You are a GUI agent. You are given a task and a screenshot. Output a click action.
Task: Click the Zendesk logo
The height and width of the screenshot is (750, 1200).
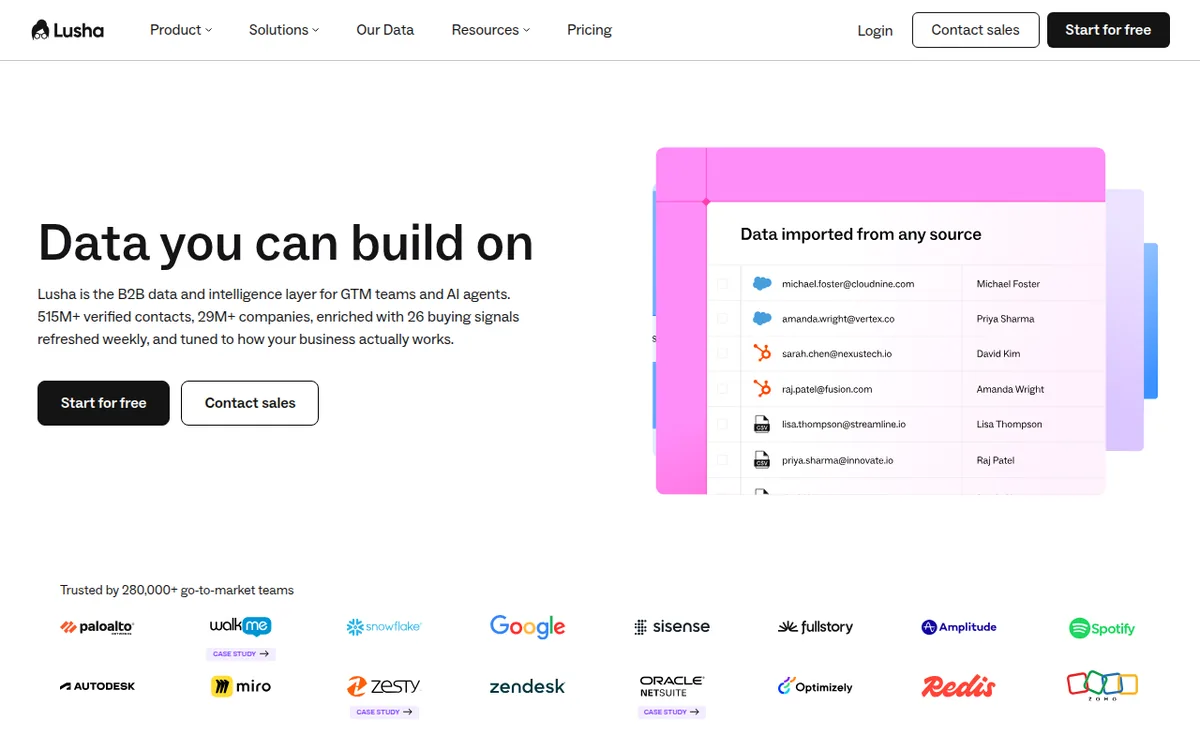pyautogui.click(x=527, y=687)
